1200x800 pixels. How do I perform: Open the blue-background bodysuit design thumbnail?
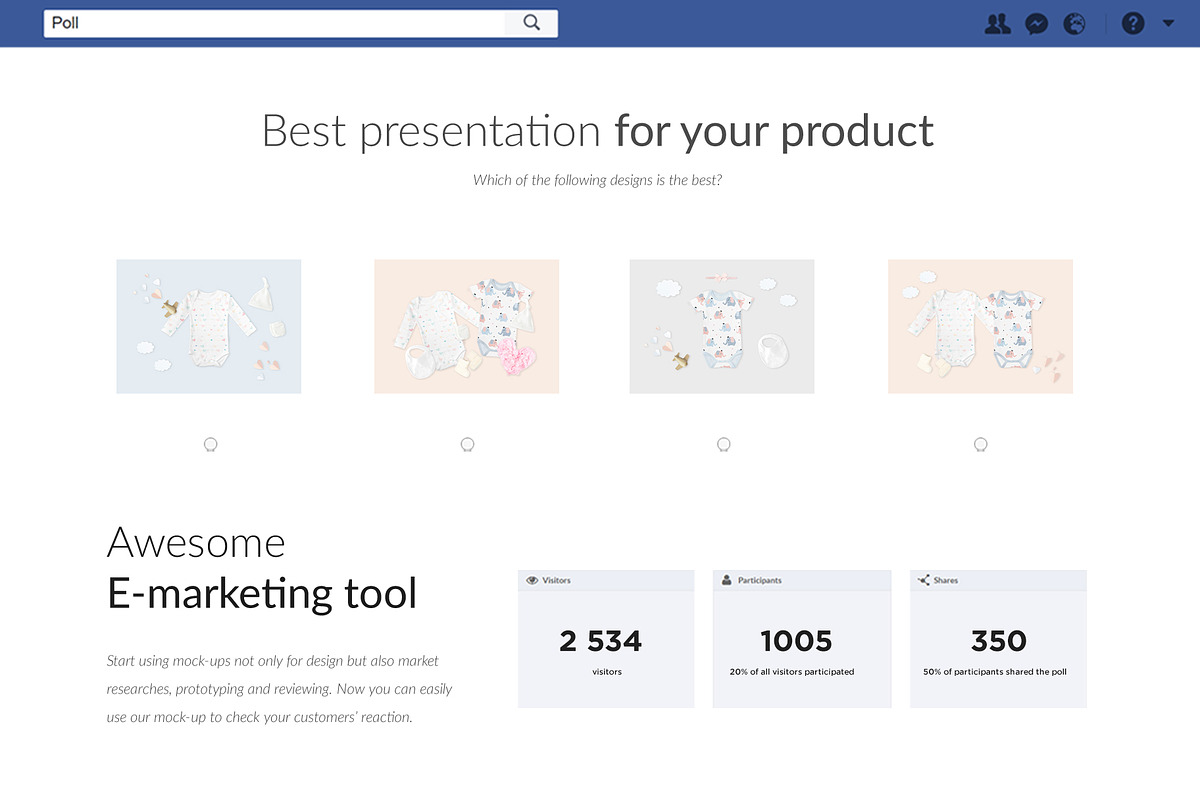point(209,326)
